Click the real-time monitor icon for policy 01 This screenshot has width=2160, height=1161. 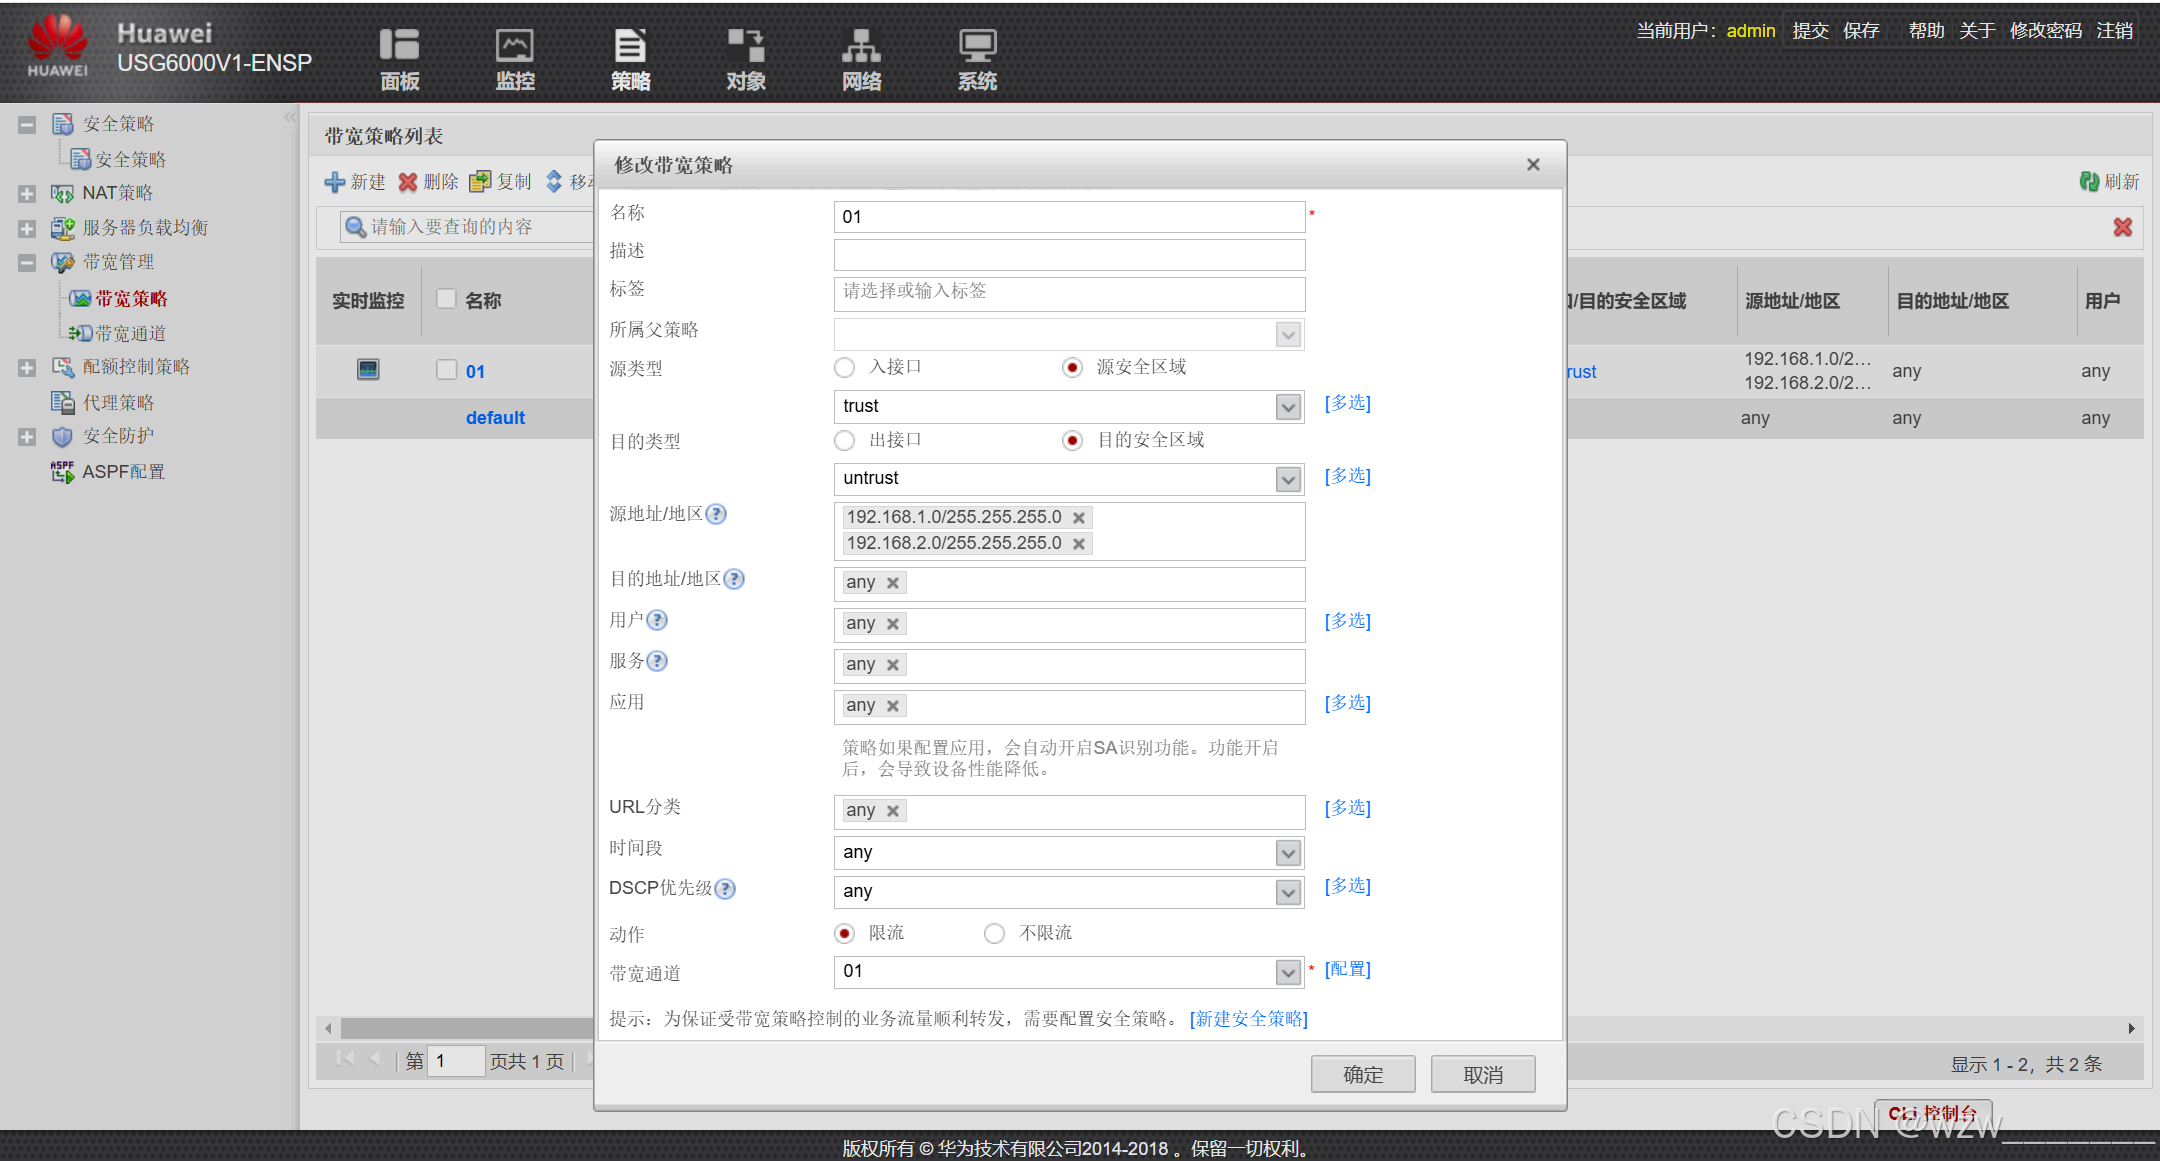368,370
